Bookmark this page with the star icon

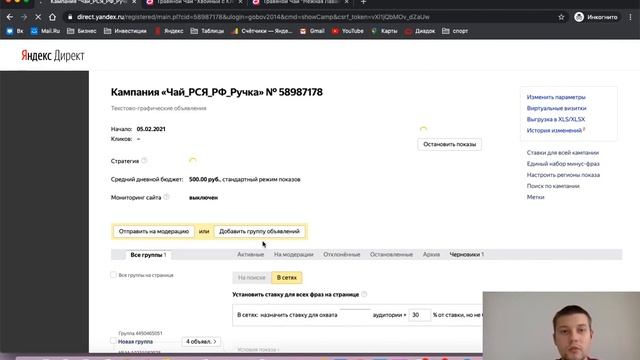point(561,17)
